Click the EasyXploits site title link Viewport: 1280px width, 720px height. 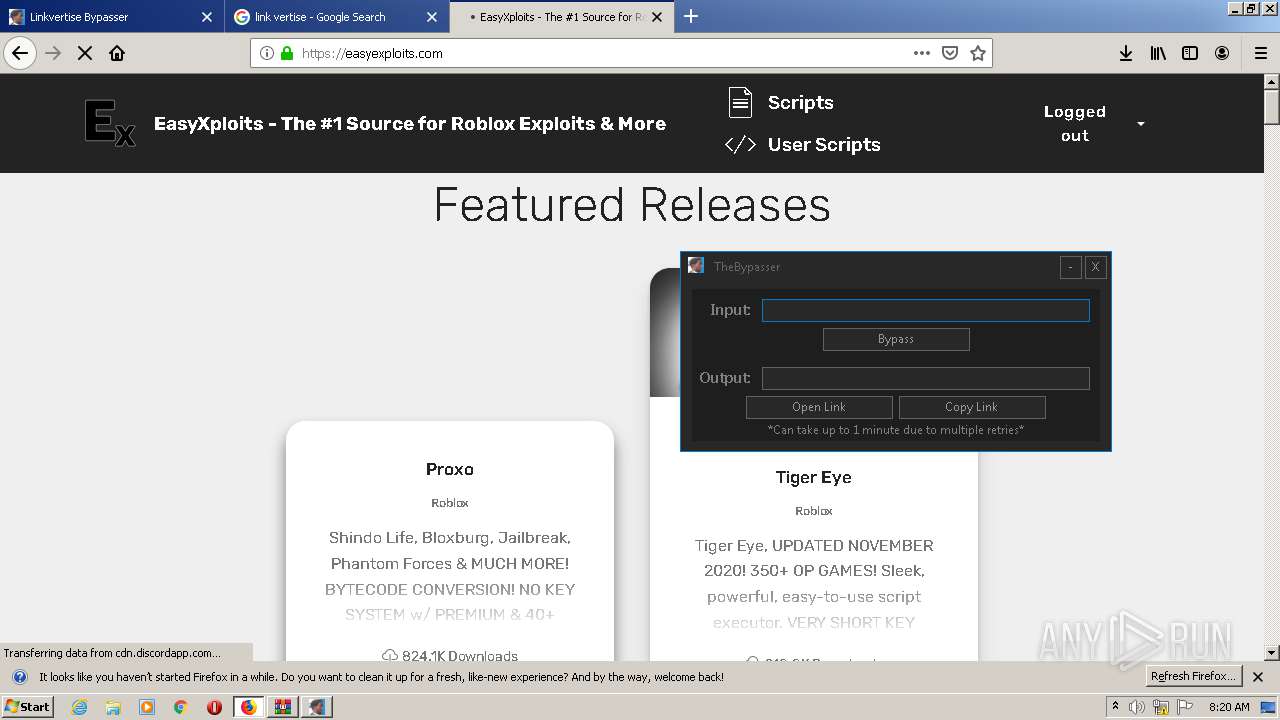[410, 124]
